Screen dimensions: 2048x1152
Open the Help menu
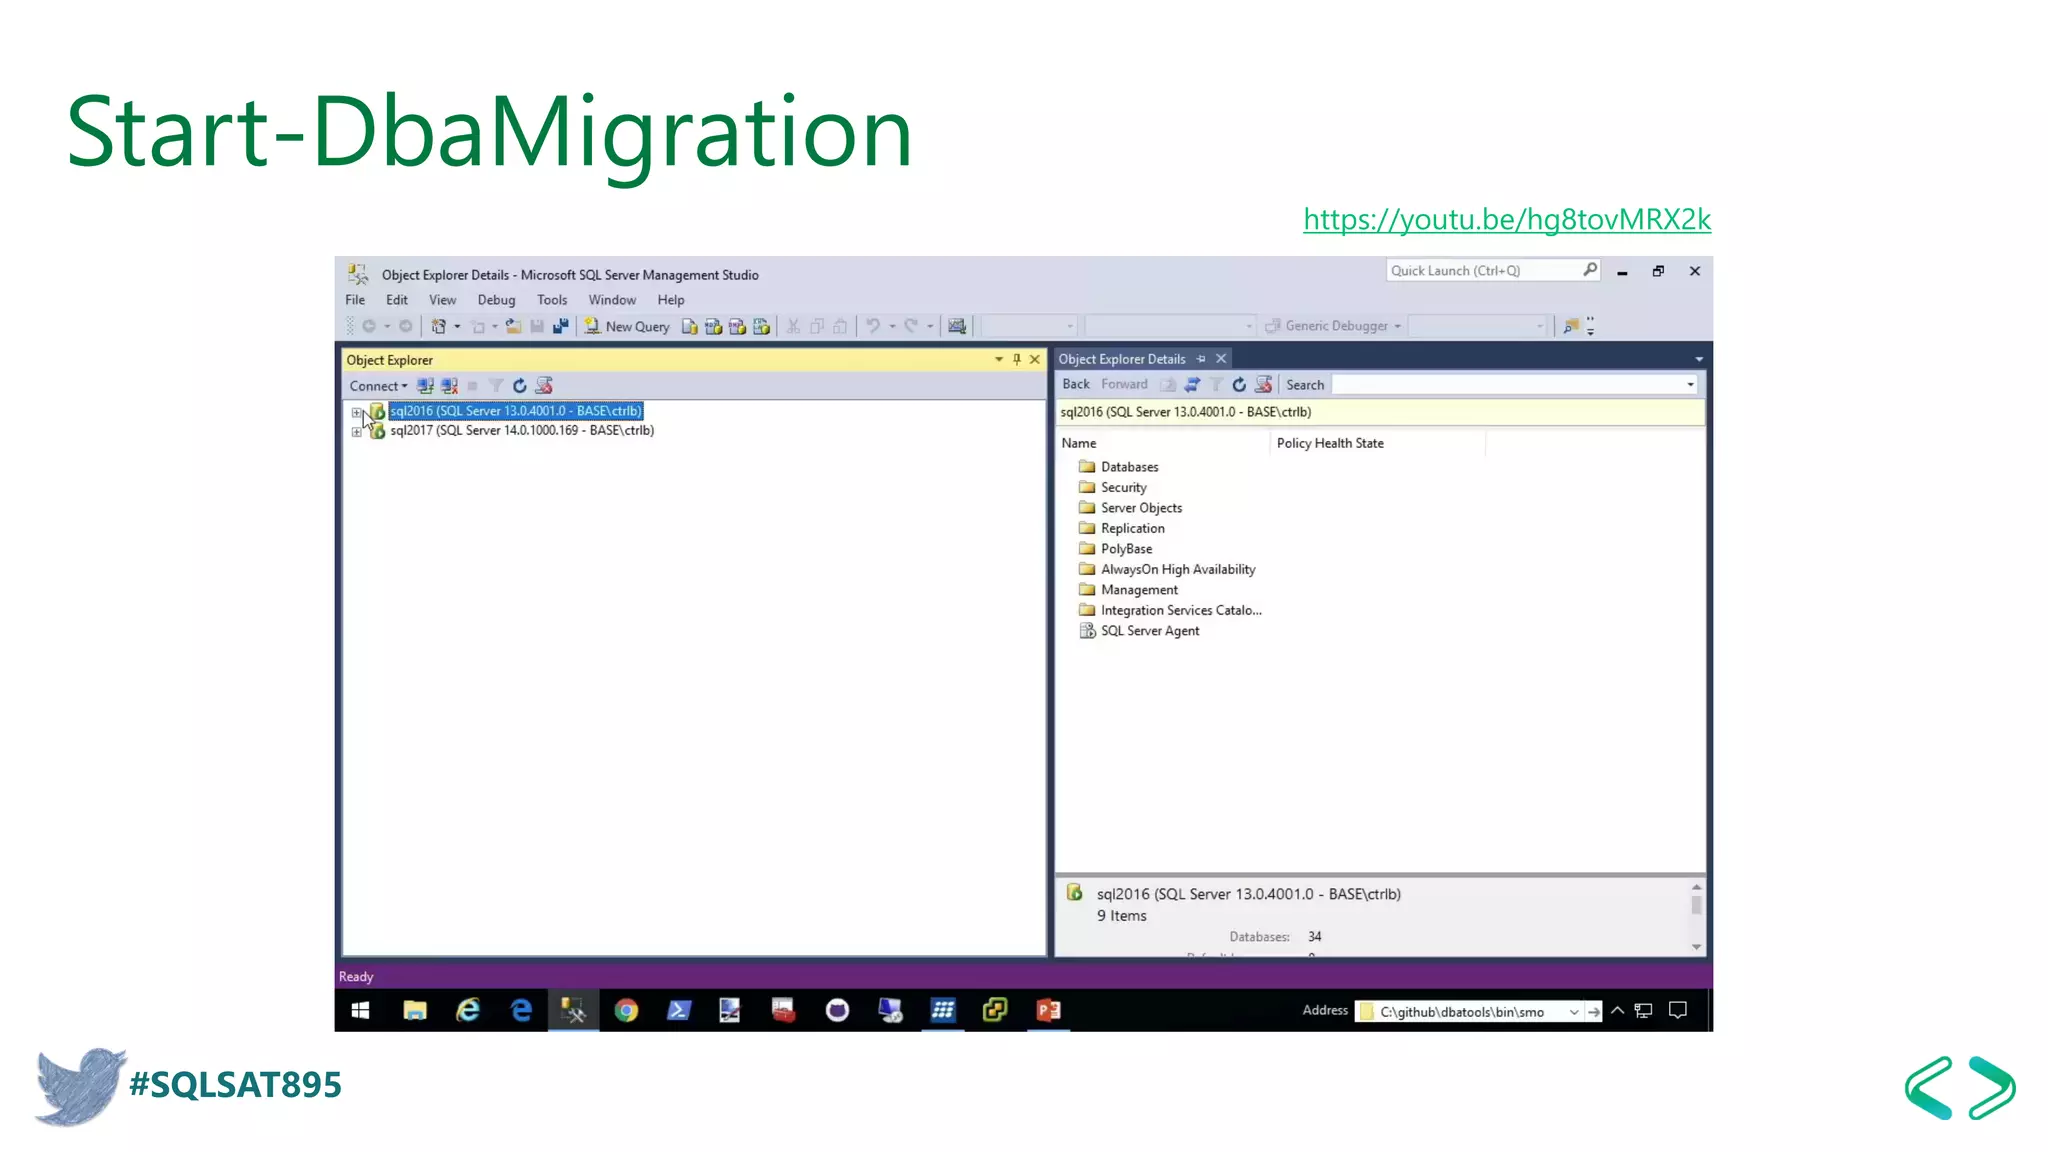671,300
